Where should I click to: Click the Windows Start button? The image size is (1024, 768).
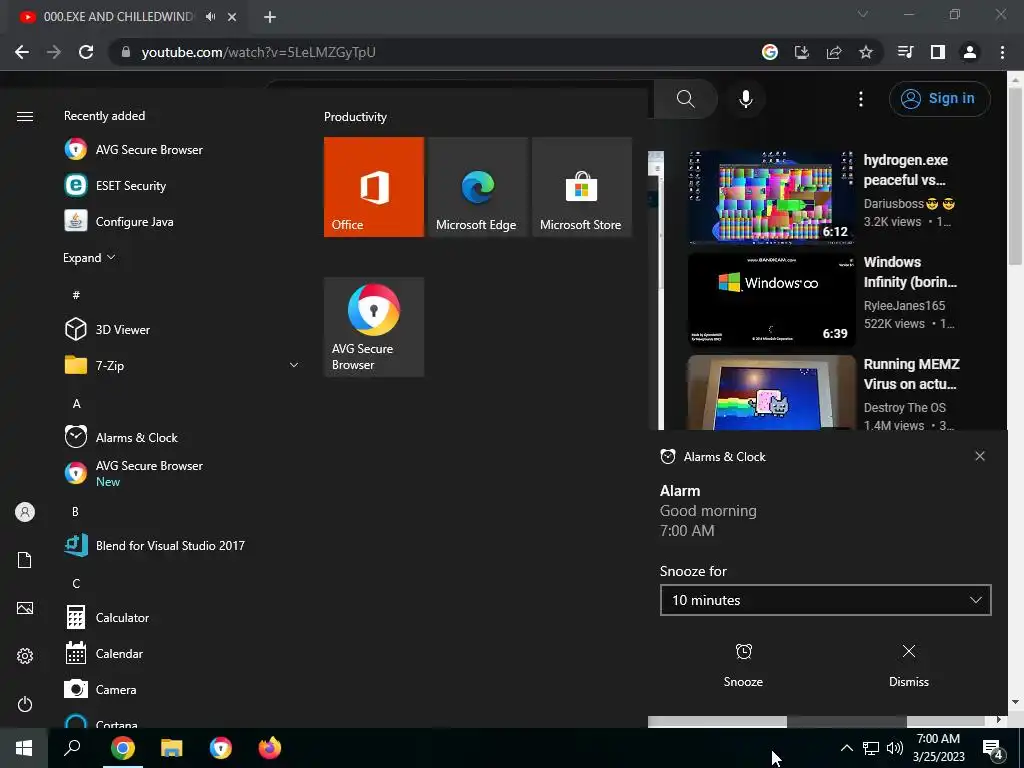(24, 748)
